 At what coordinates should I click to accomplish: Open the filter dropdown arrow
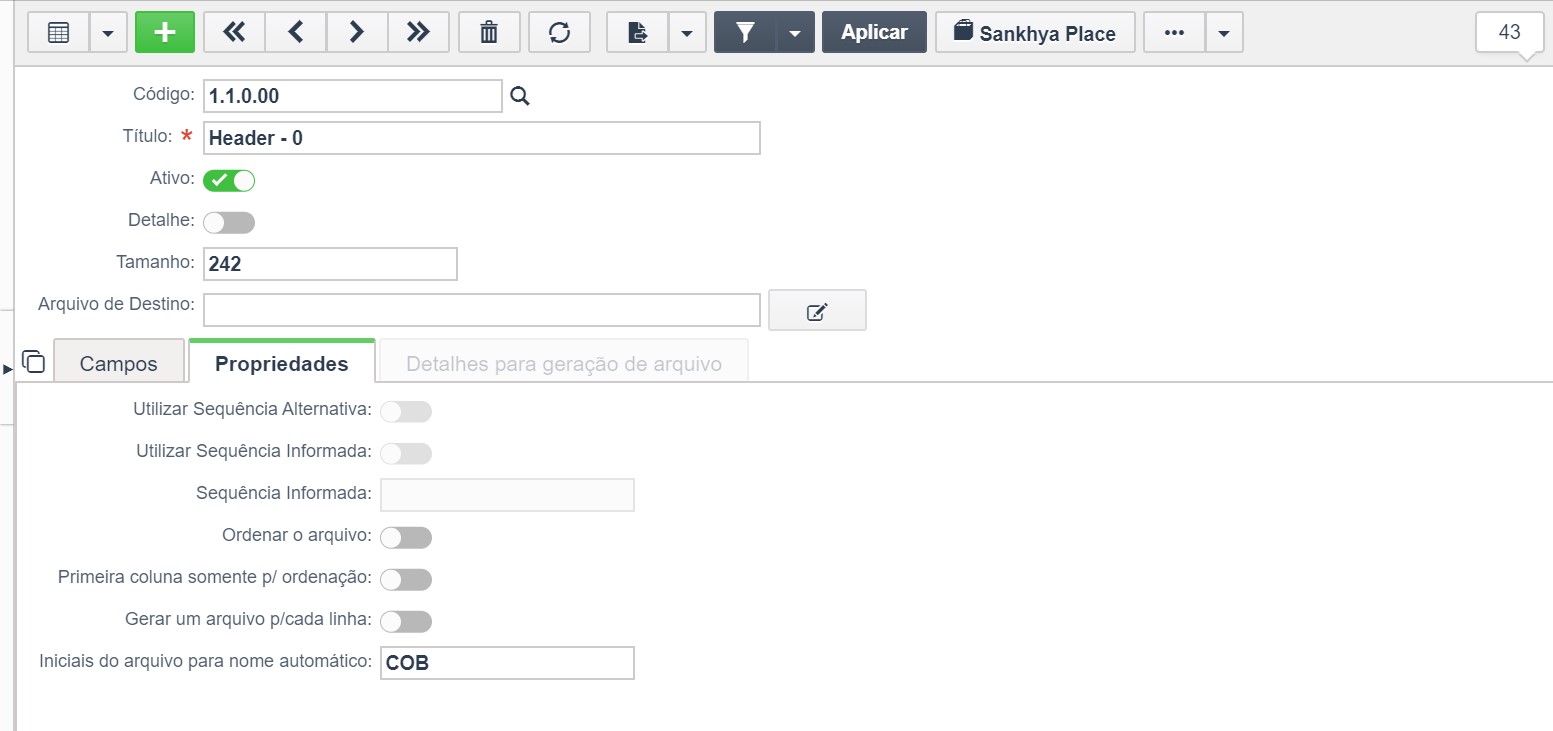[x=795, y=32]
